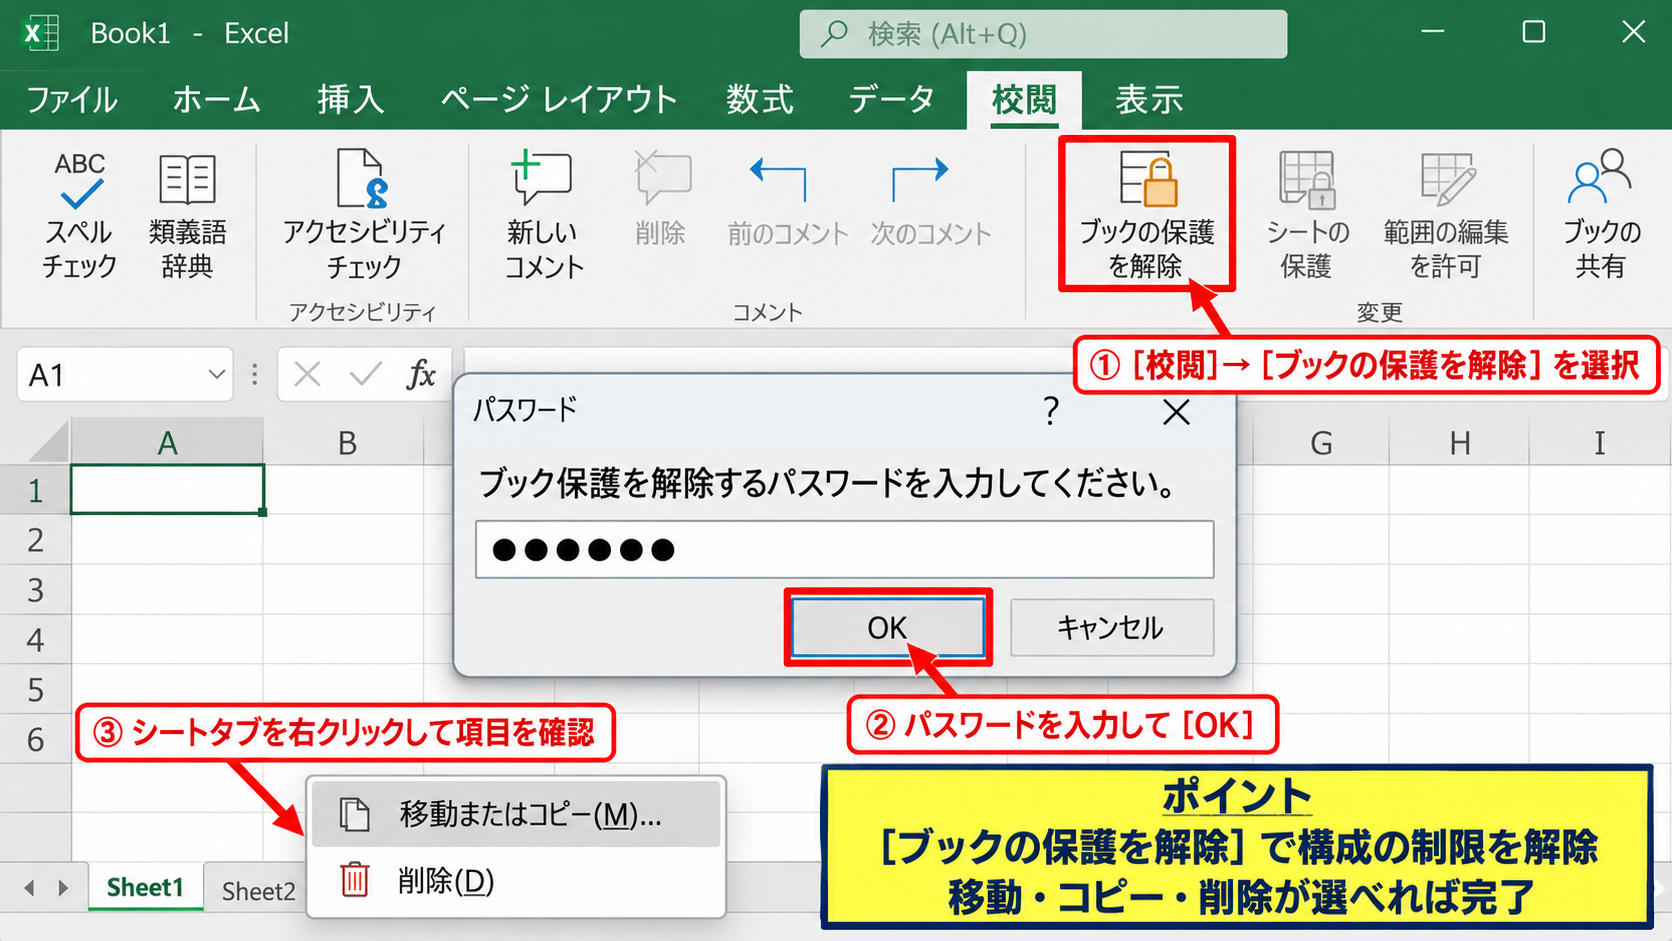Image resolution: width=1672 pixels, height=941 pixels.
Task: Click the password input field
Action: pyautogui.click(x=845, y=549)
